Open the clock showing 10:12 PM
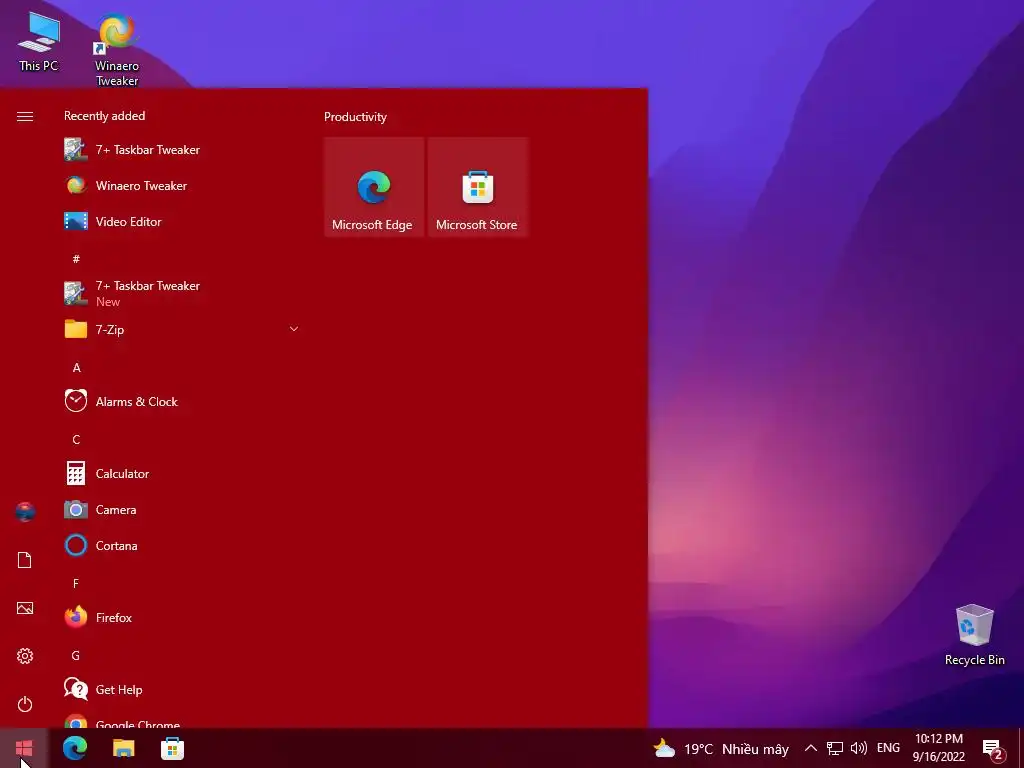The image size is (1024, 768). [x=938, y=748]
